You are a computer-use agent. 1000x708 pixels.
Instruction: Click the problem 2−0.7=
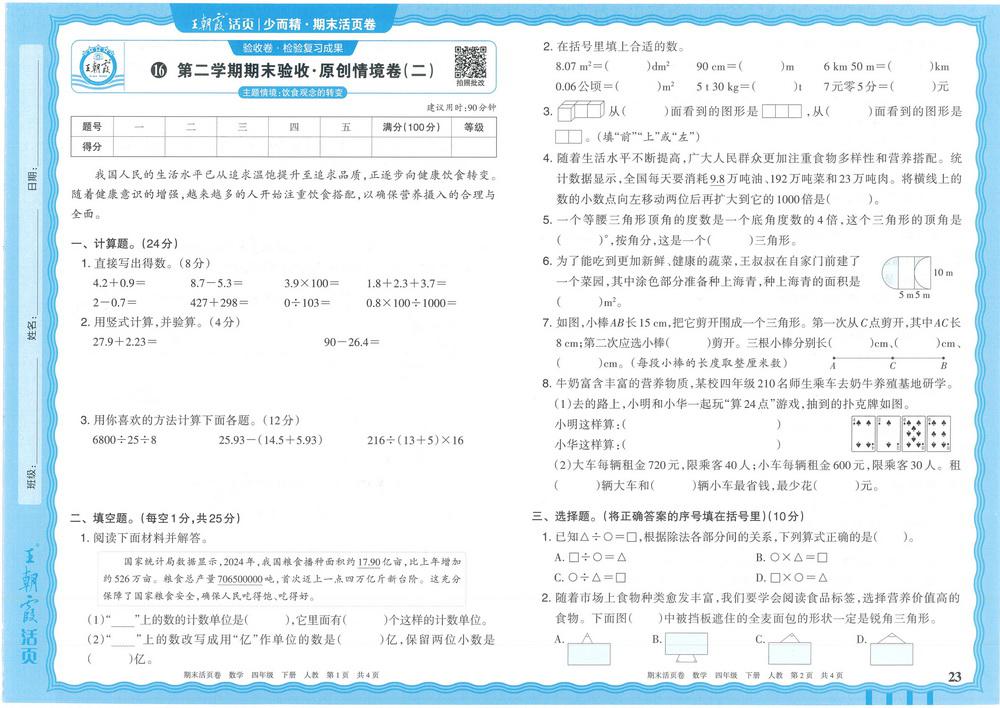[115, 303]
